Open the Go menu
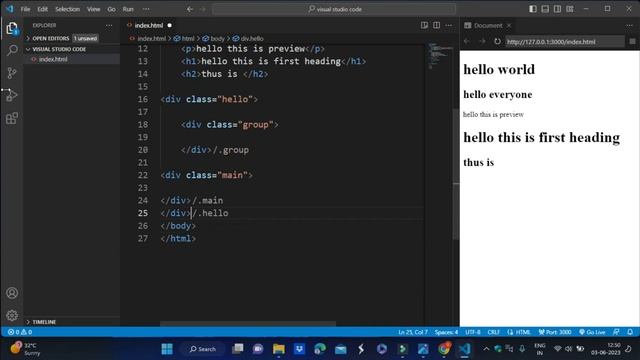 tap(111, 9)
